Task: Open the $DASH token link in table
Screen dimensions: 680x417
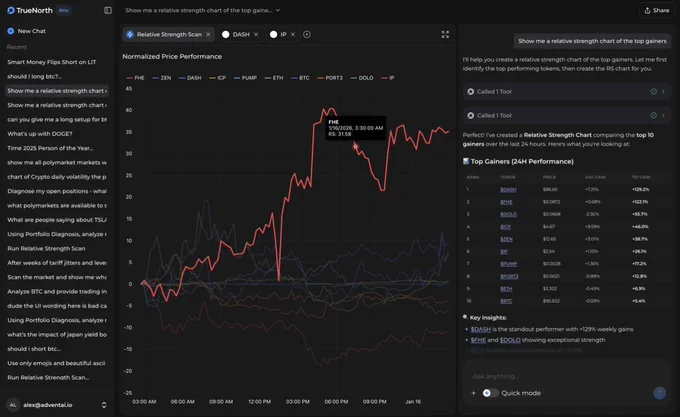Action: coord(508,189)
